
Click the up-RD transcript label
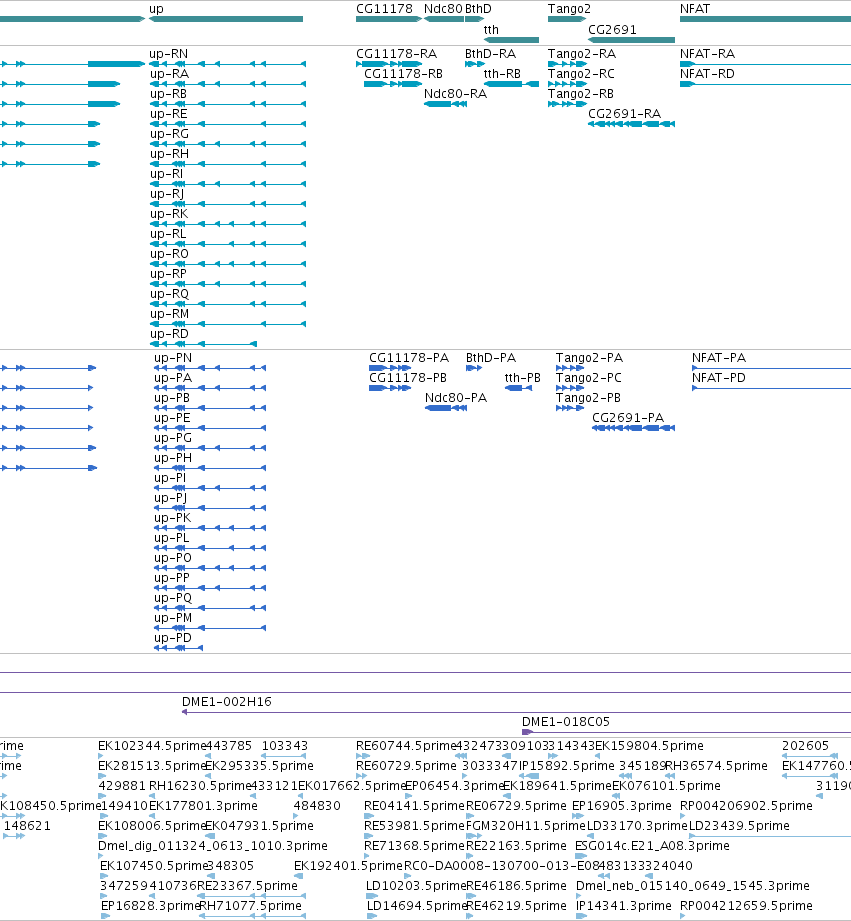(x=169, y=333)
